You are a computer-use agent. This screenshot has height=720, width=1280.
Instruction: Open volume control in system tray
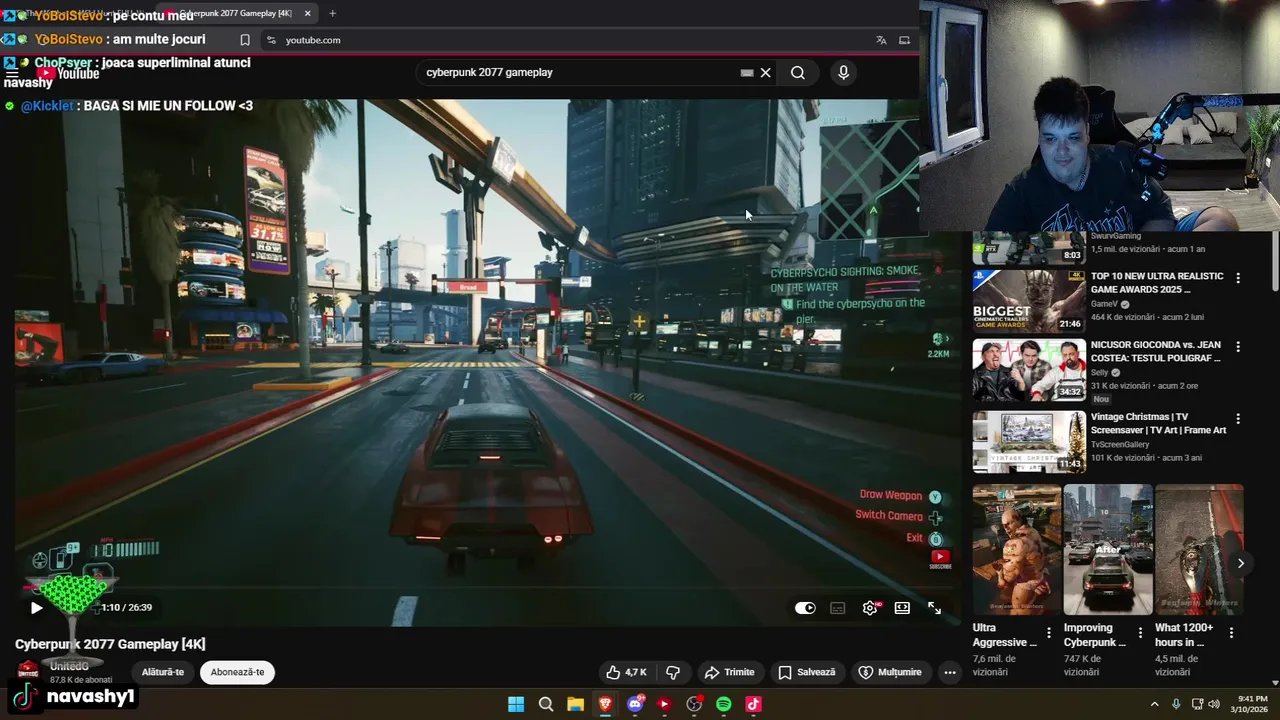(1214, 704)
